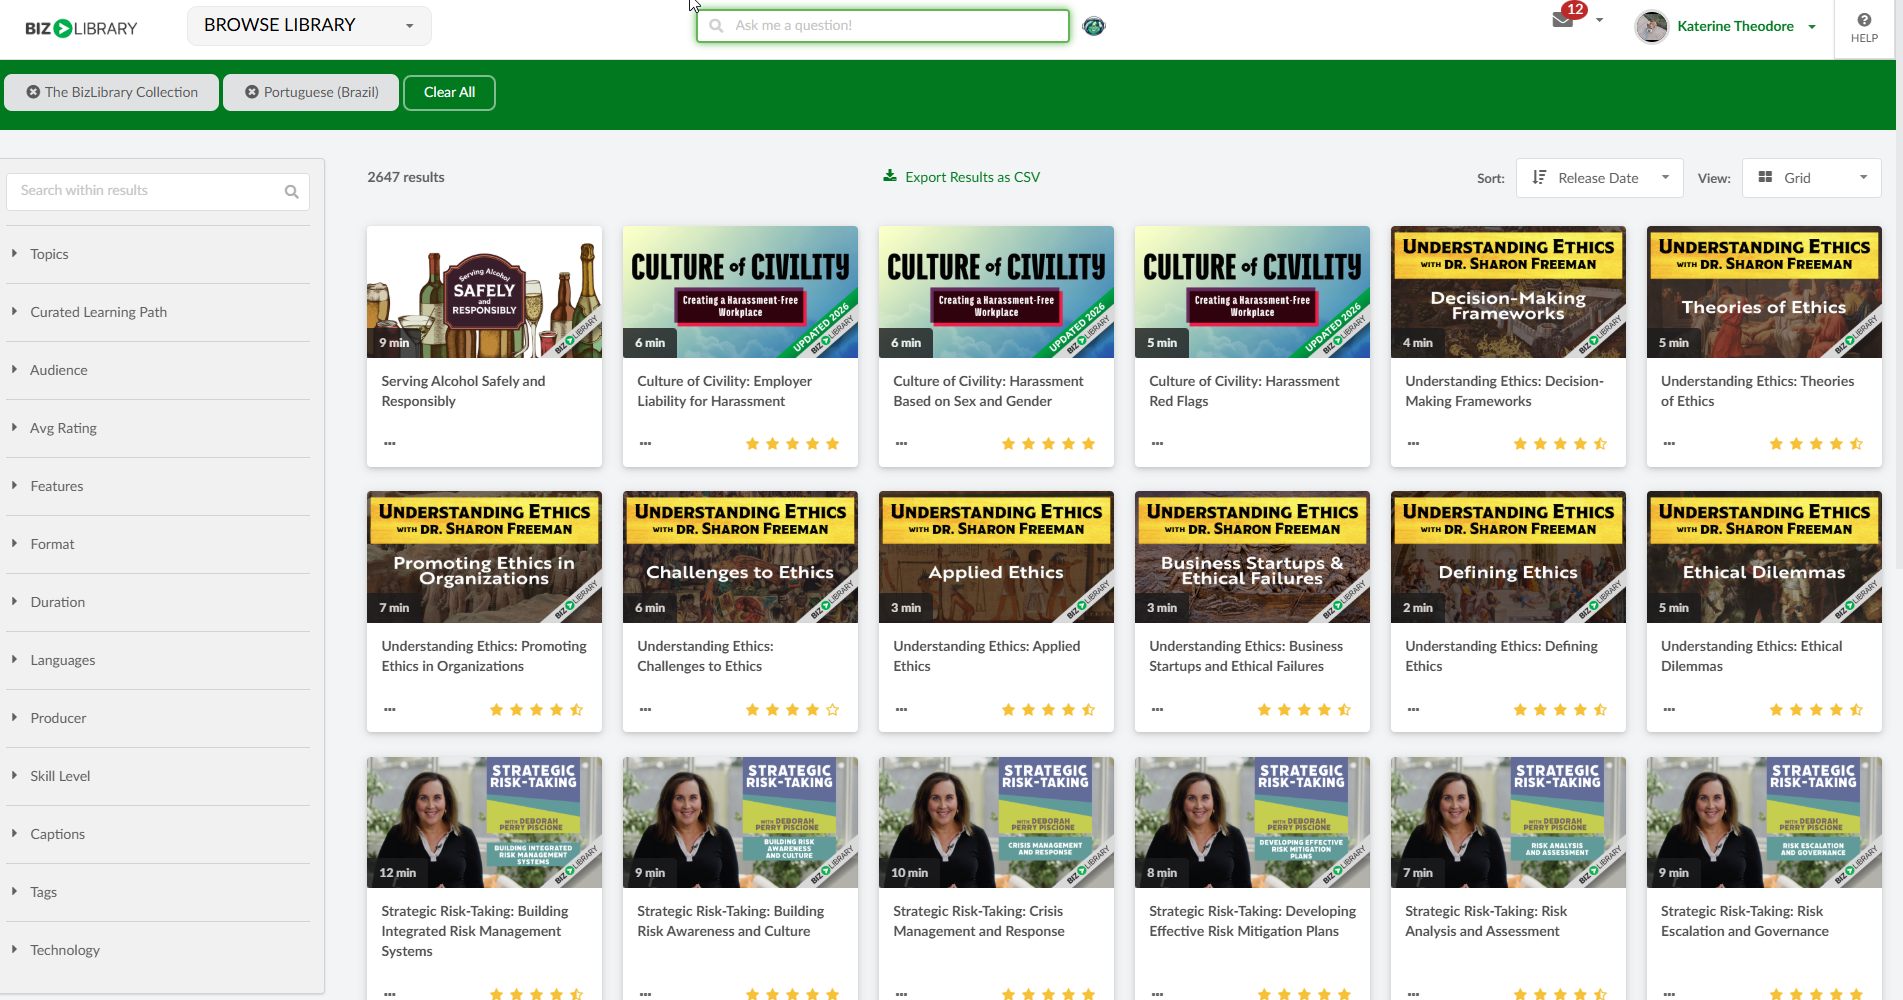Open the Serving Alcohol Safely thumbnail
1903x1000 pixels.
[484, 292]
